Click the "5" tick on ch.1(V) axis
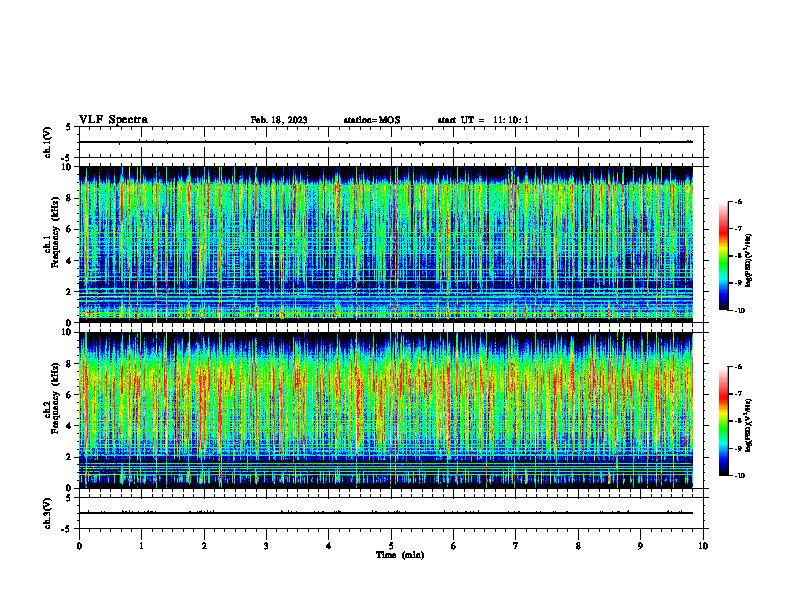792x612 pixels. tap(68, 127)
